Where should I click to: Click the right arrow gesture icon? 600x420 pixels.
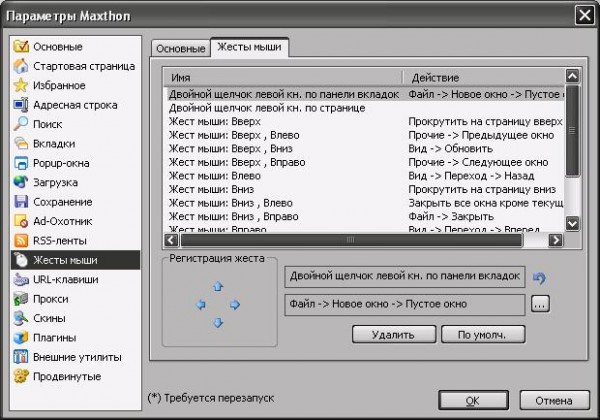[x=235, y=304]
